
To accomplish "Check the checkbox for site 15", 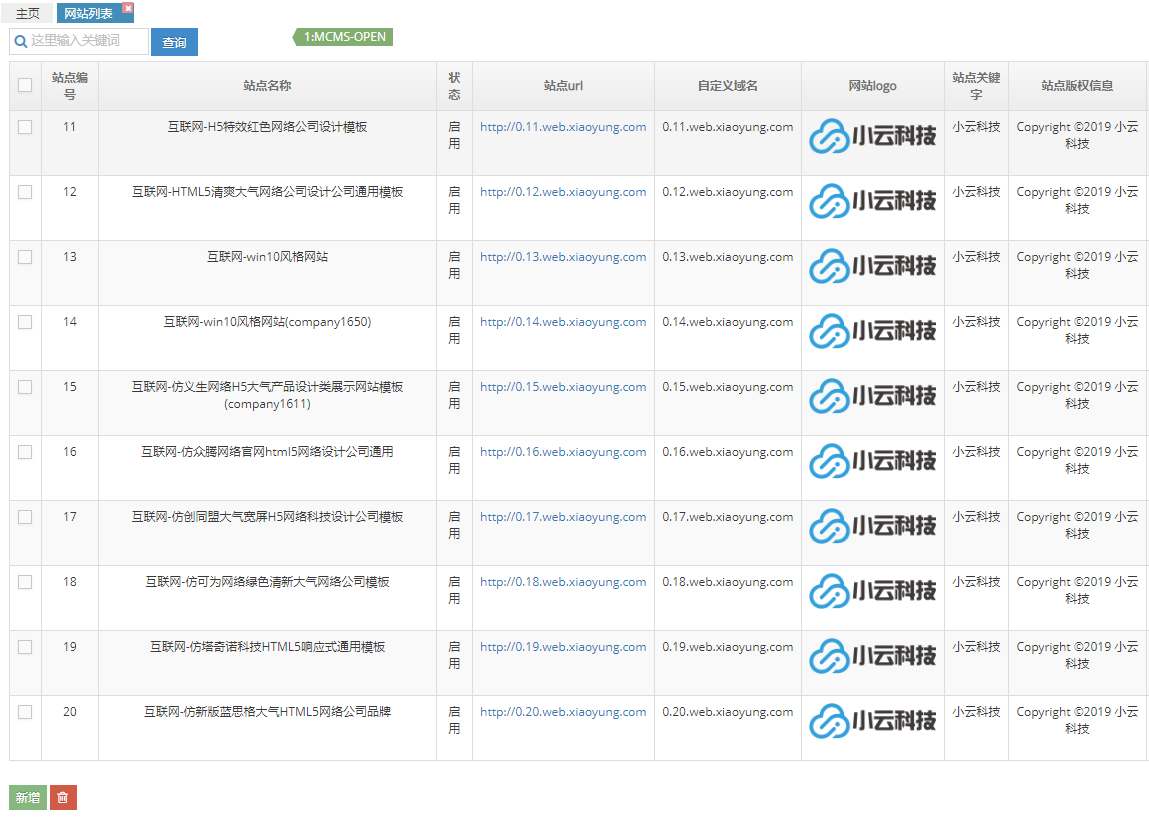I will [25, 387].
